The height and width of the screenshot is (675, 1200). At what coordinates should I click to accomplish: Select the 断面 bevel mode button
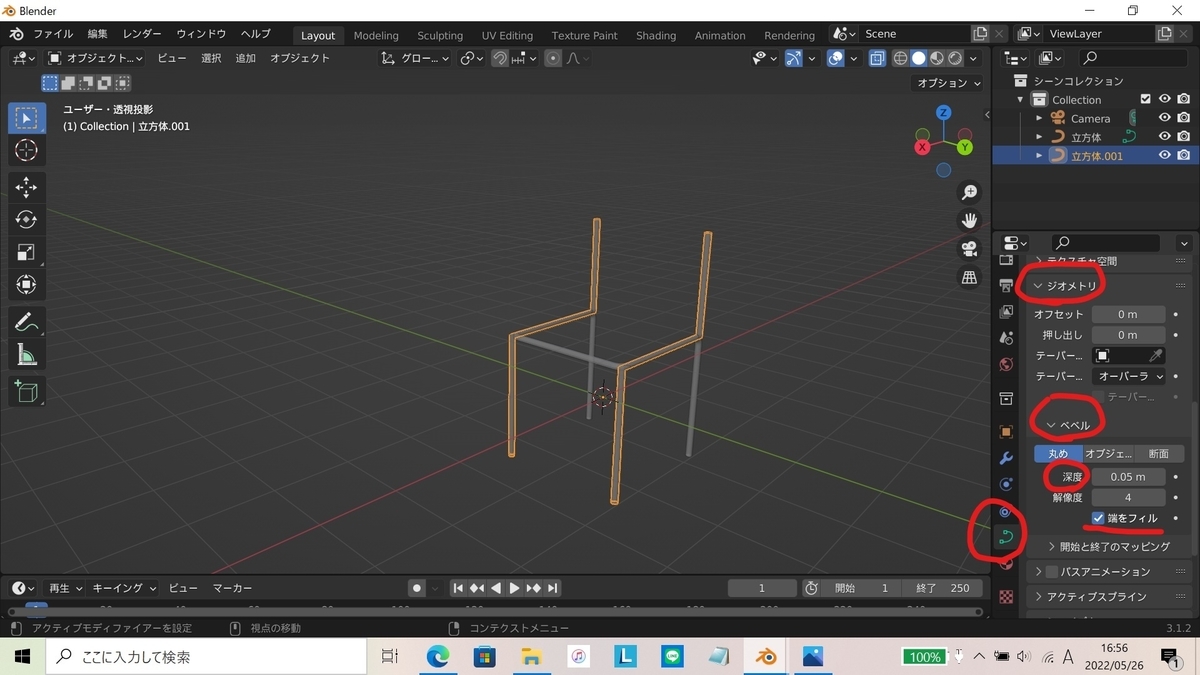pos(1159,453)
